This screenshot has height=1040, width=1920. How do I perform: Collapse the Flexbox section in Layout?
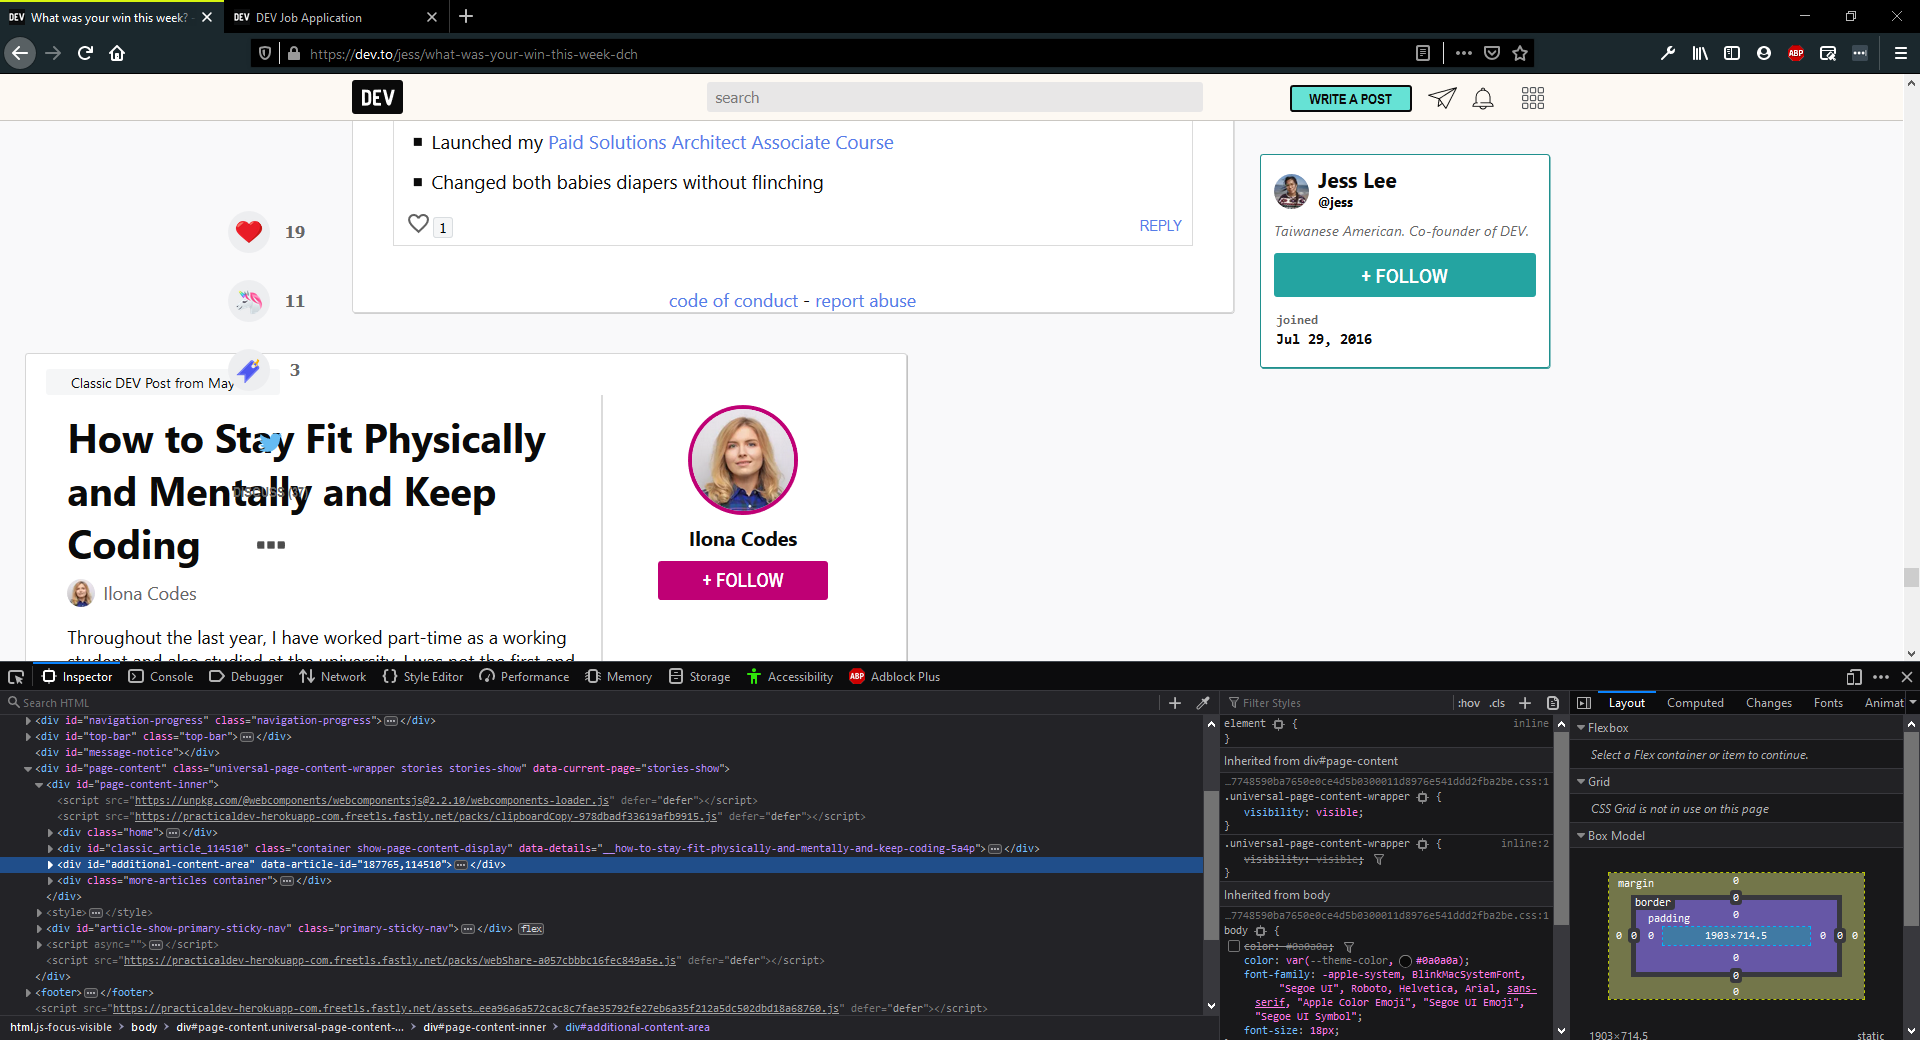(1581, 728)
